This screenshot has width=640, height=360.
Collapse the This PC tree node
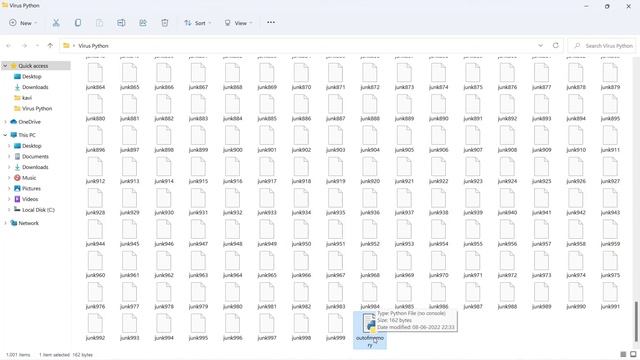(5, 135)
